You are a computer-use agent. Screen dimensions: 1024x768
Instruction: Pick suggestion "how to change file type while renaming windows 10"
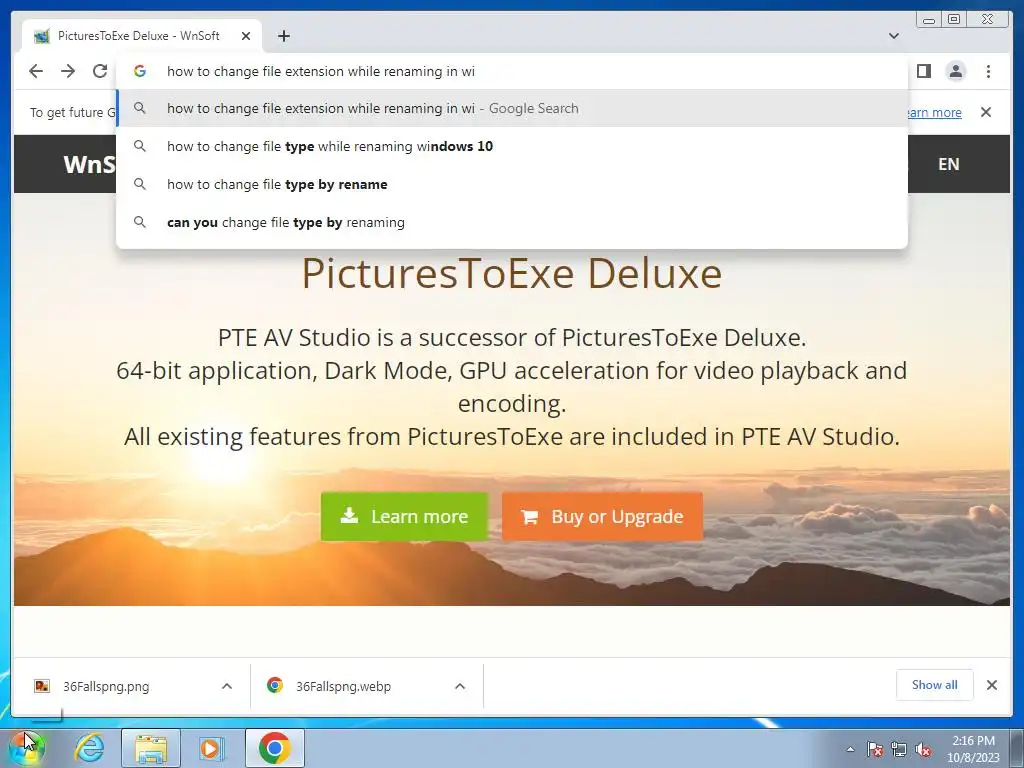pyautogui.click(x=512, y=146)
